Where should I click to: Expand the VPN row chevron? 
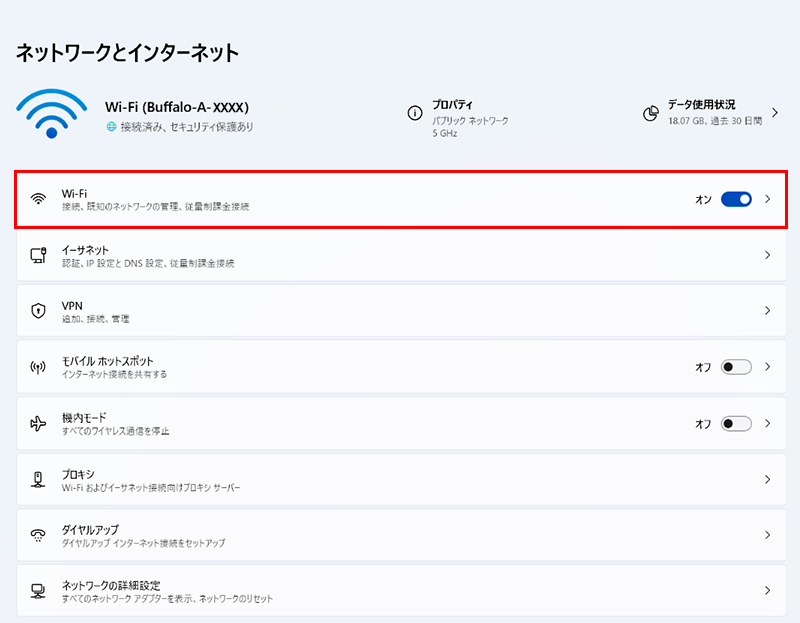click(768, 311)
